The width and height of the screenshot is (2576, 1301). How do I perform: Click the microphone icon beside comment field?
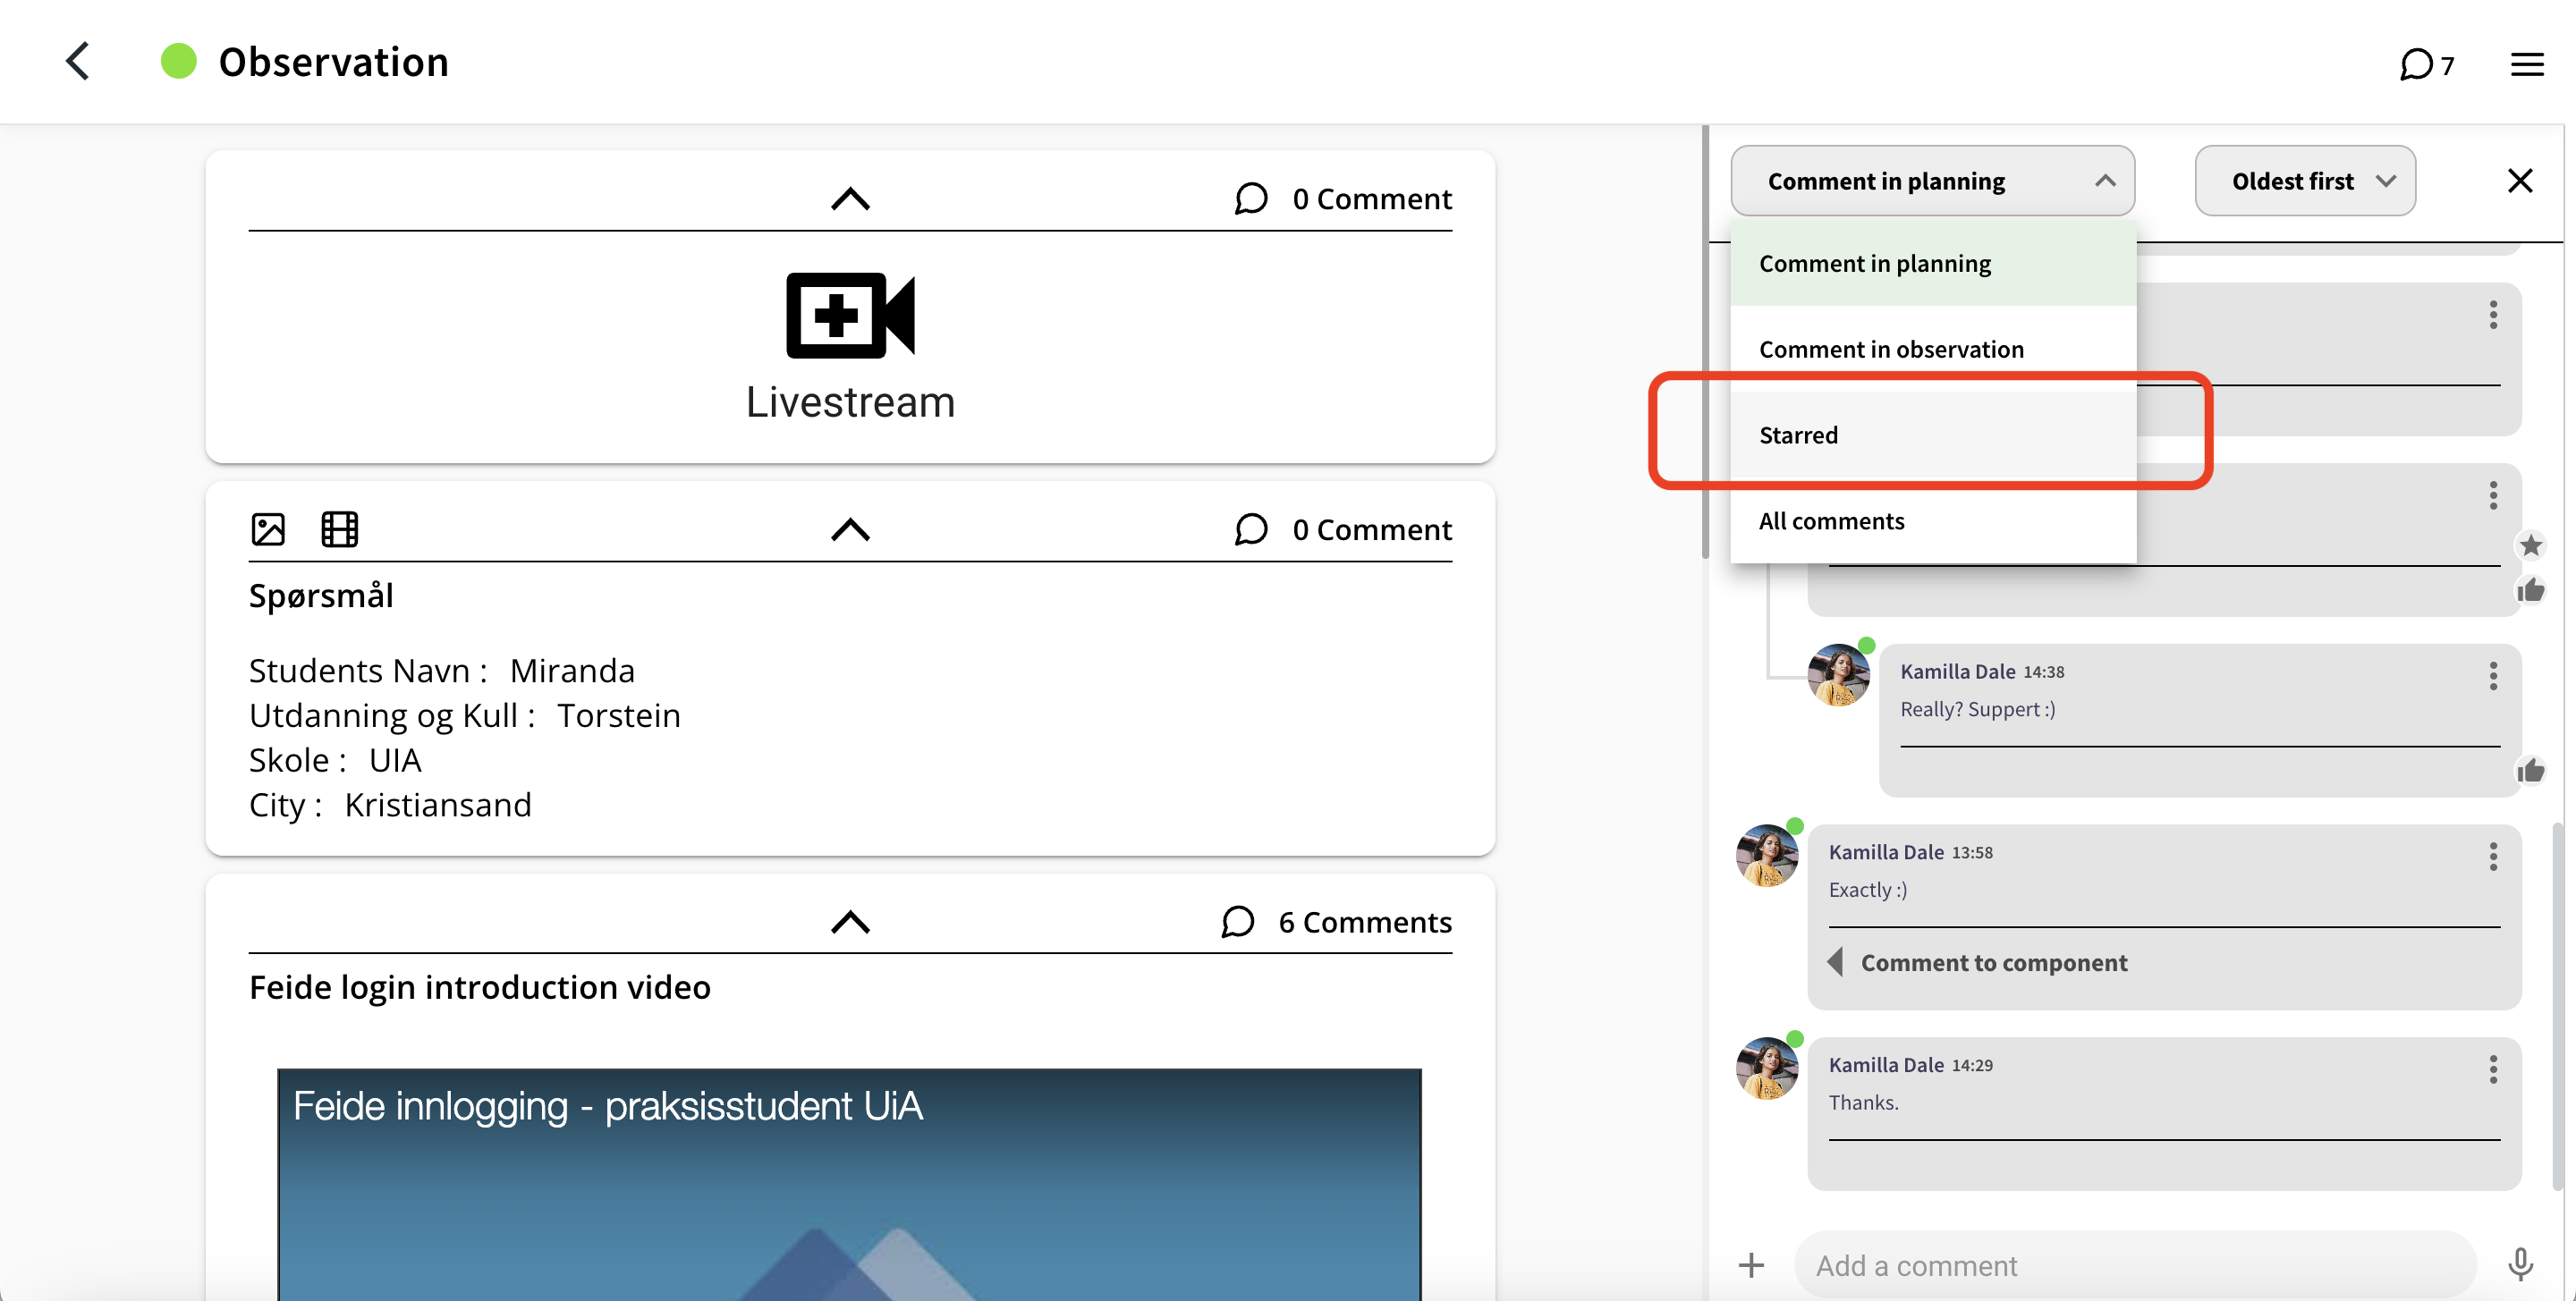[2520, 1264]
